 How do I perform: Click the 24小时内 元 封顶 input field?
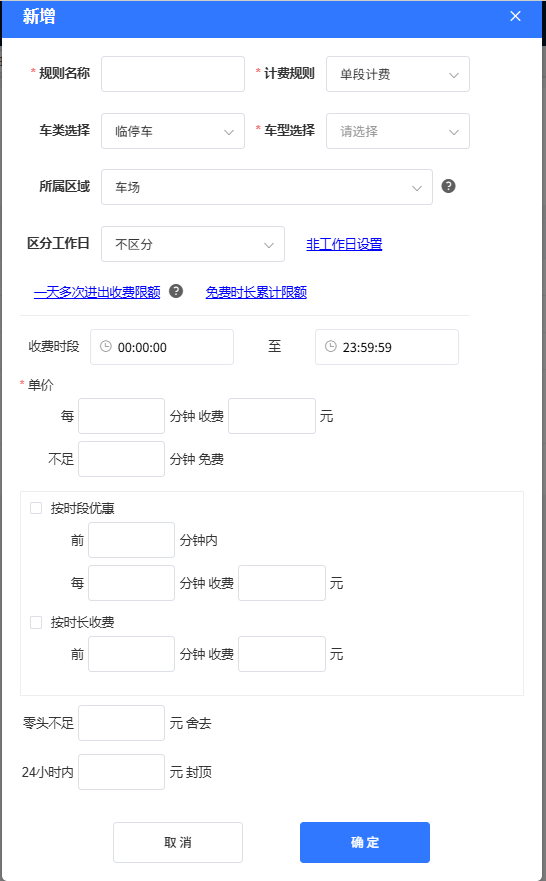coord(121,772)
